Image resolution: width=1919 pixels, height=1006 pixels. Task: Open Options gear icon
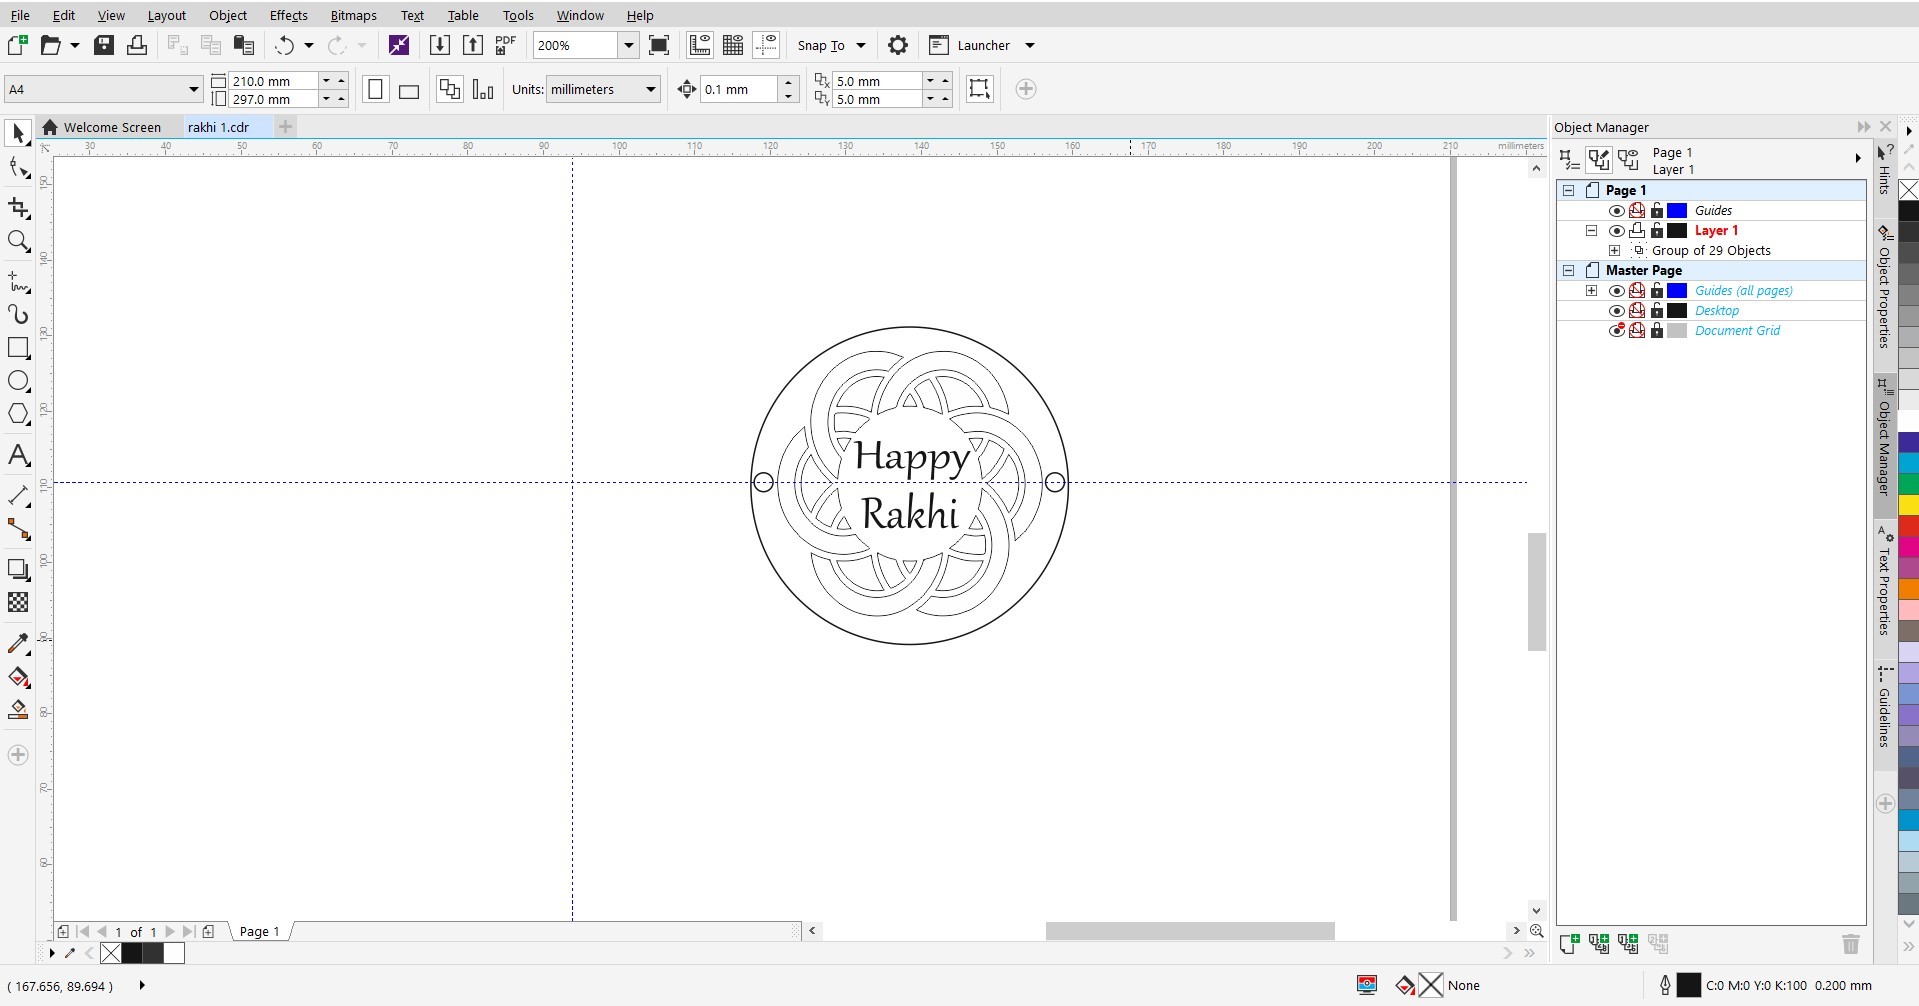(x=898, y=45)
